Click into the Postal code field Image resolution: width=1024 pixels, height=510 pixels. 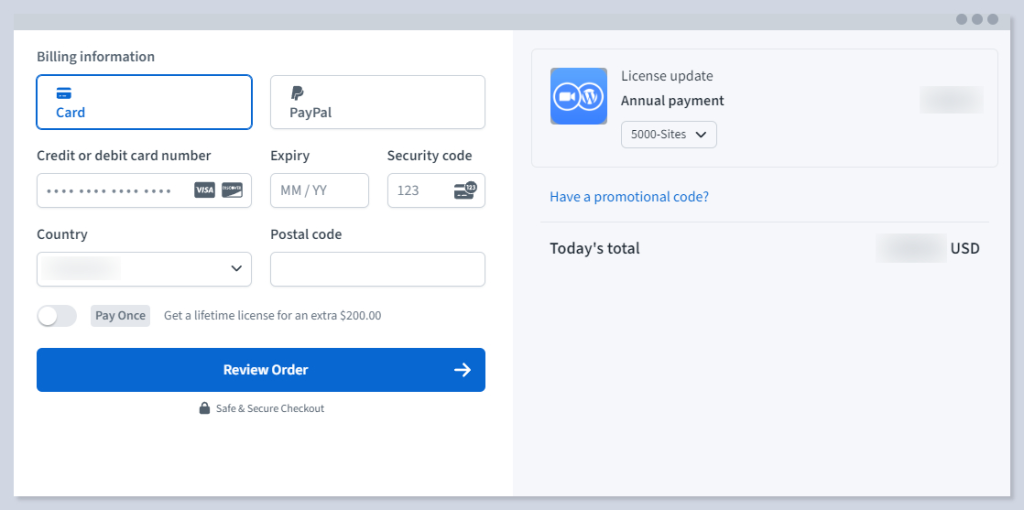pyautogui.click(x=377, y=269)
